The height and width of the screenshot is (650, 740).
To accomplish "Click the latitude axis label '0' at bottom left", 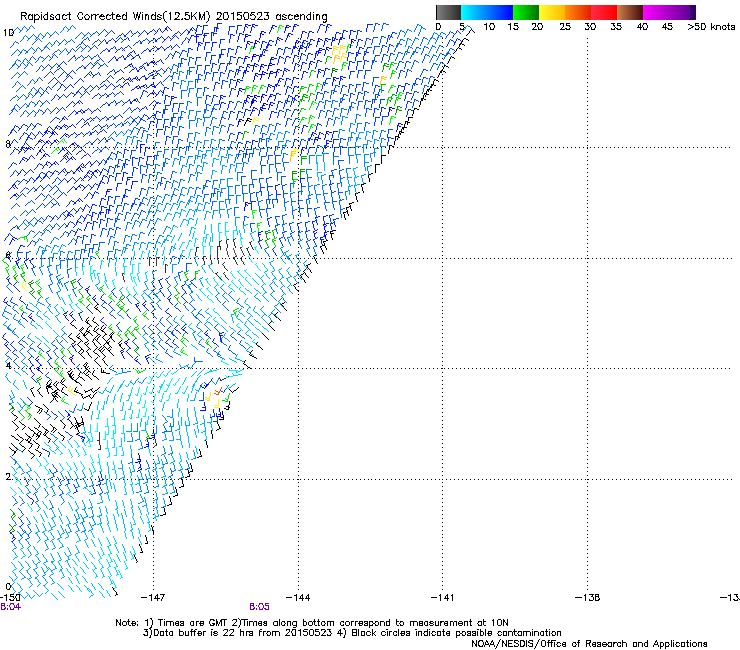I will click(8, 587).
